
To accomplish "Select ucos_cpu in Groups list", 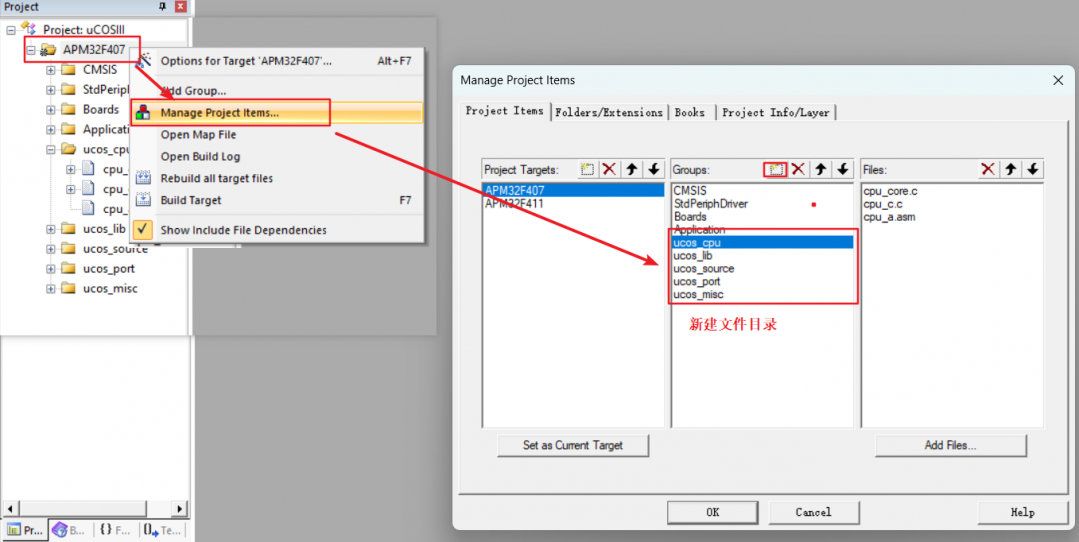I will [762, 242].
